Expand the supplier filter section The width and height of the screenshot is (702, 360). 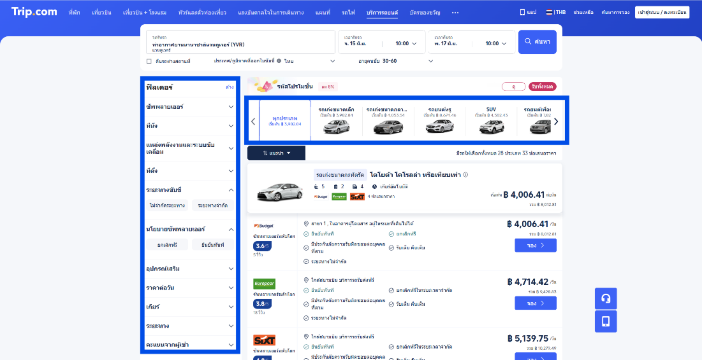190,107
